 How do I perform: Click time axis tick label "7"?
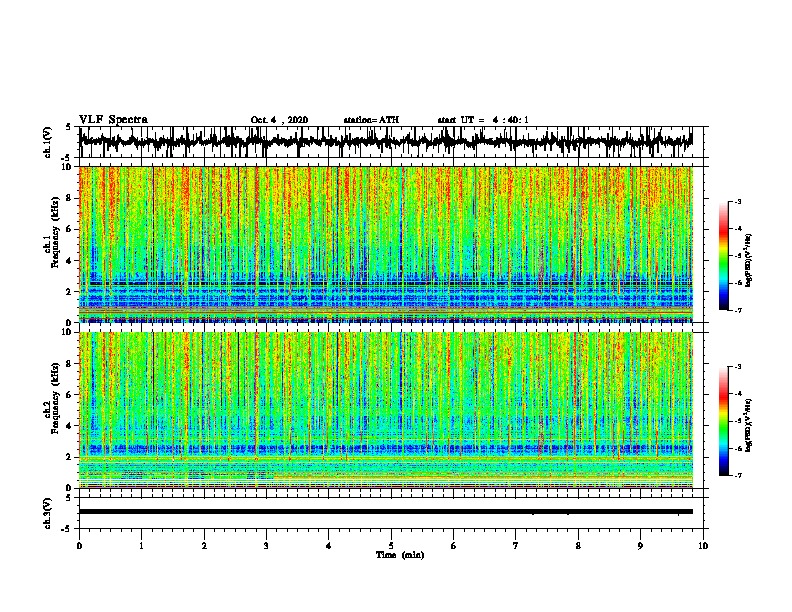[516, 545]
